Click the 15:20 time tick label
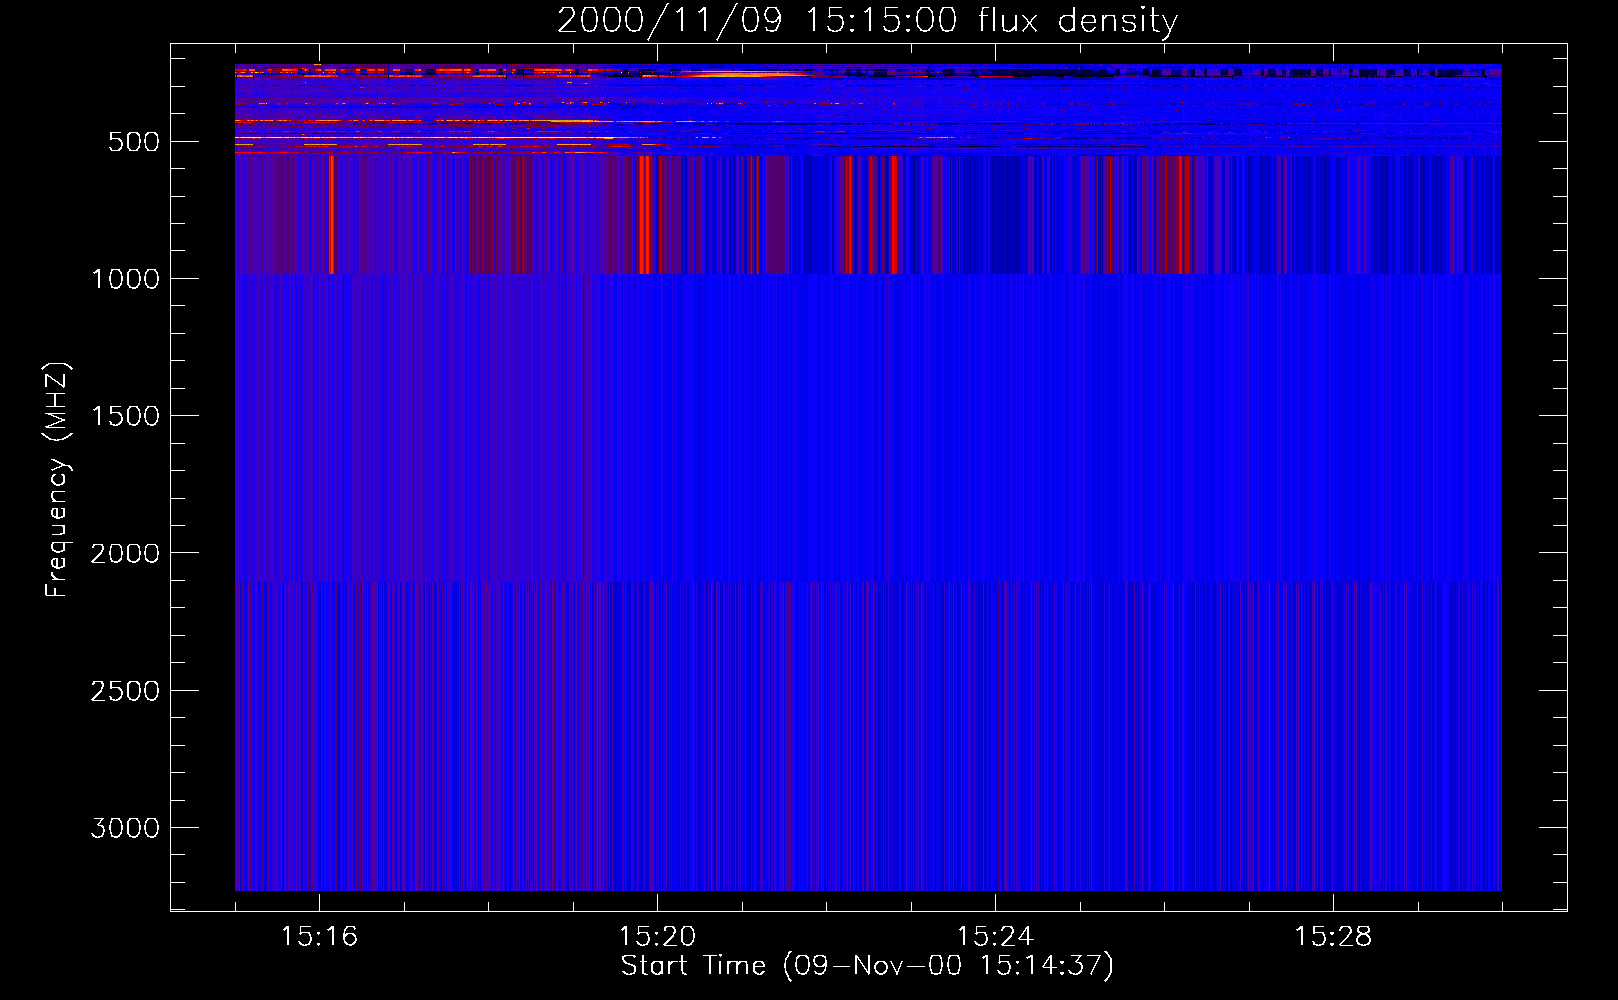The image size is (1618, 1000). click(657, 937)
